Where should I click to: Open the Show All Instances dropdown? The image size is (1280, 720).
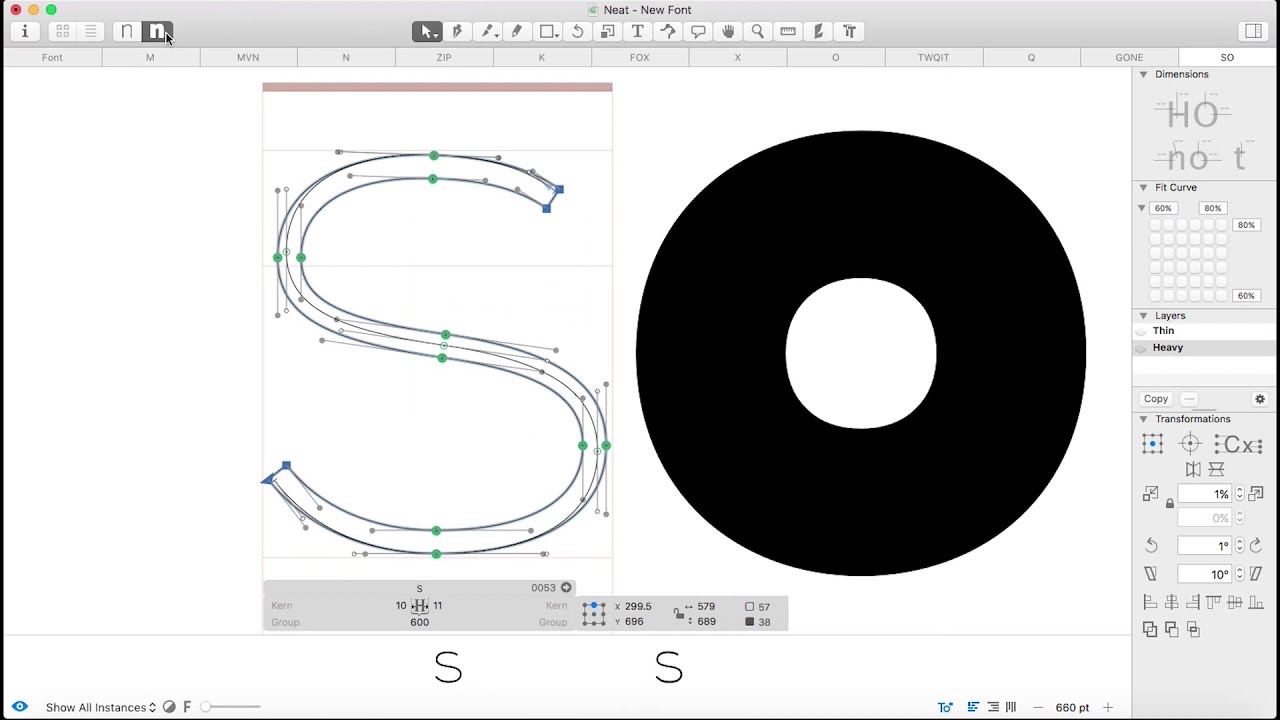101,707
